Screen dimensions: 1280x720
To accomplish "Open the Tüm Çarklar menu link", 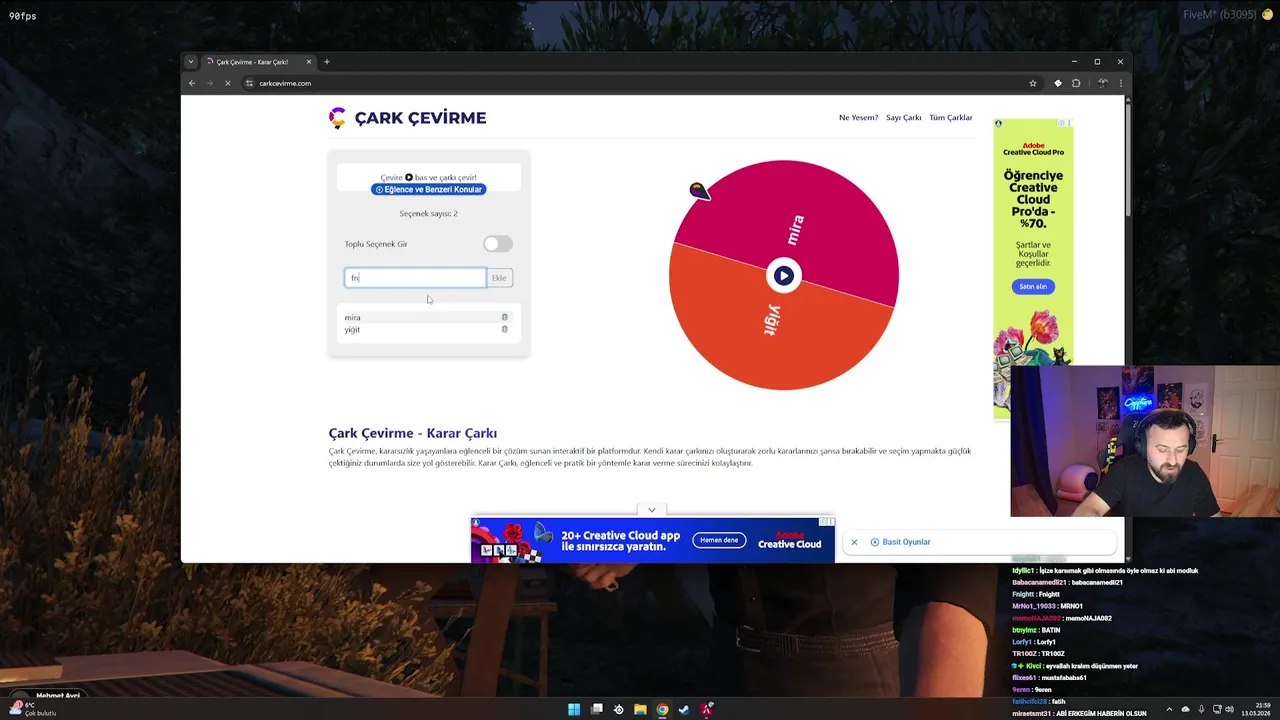I will (950, 118).
